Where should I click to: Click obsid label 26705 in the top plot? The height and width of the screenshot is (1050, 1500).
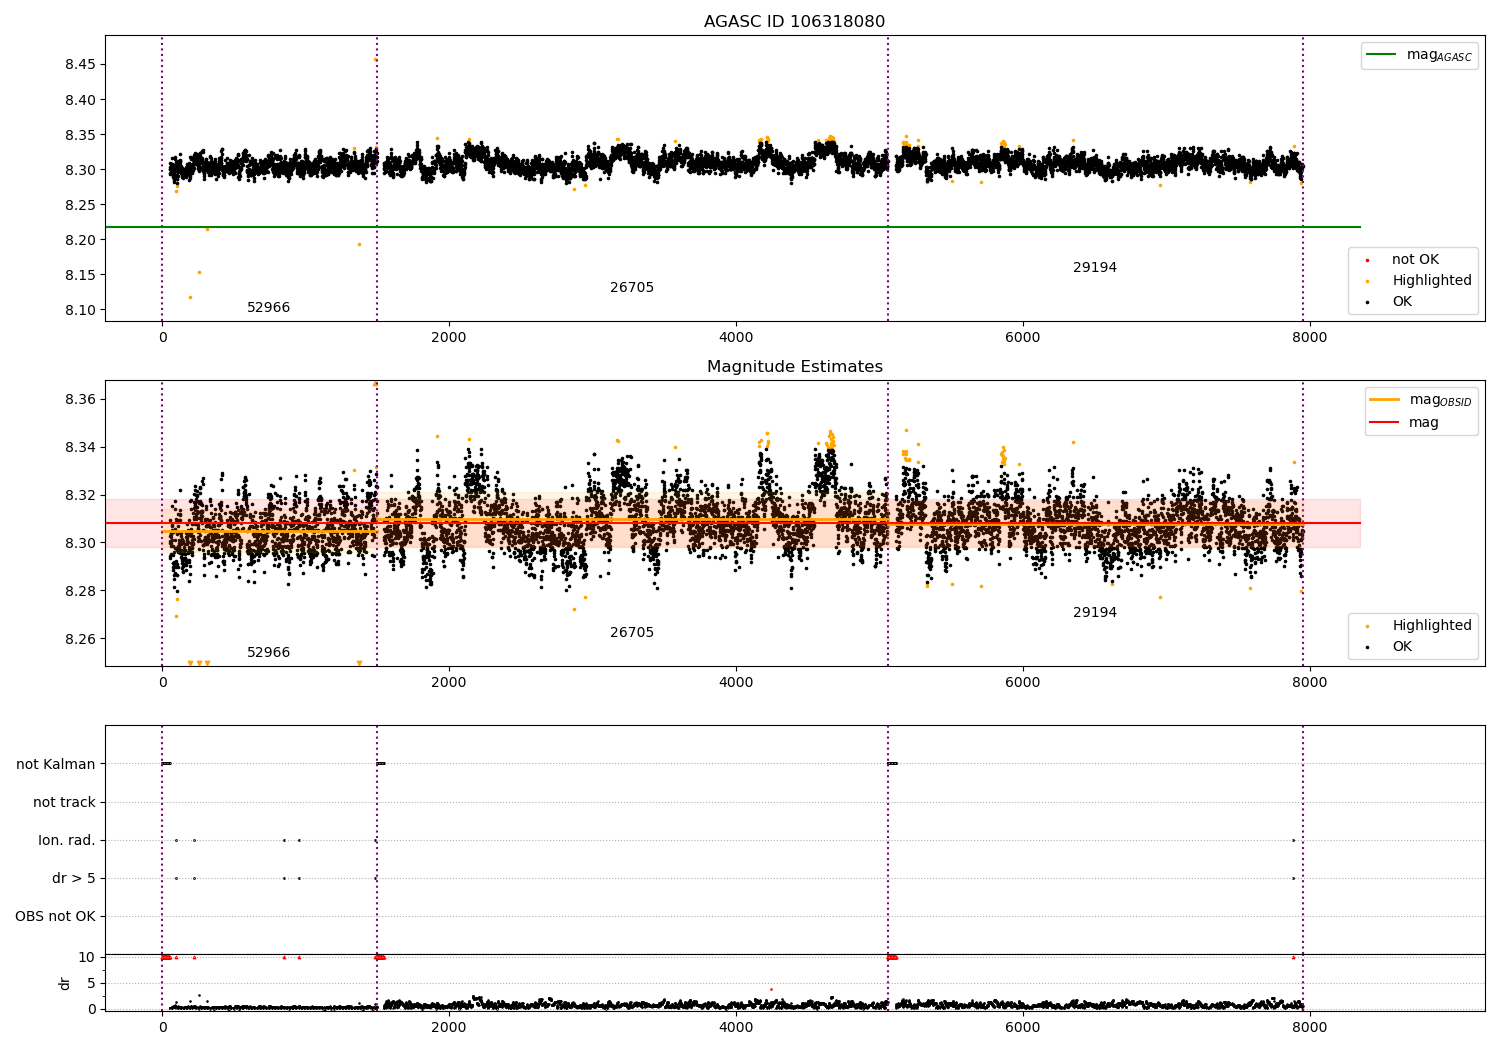click(x=632, y=288)
